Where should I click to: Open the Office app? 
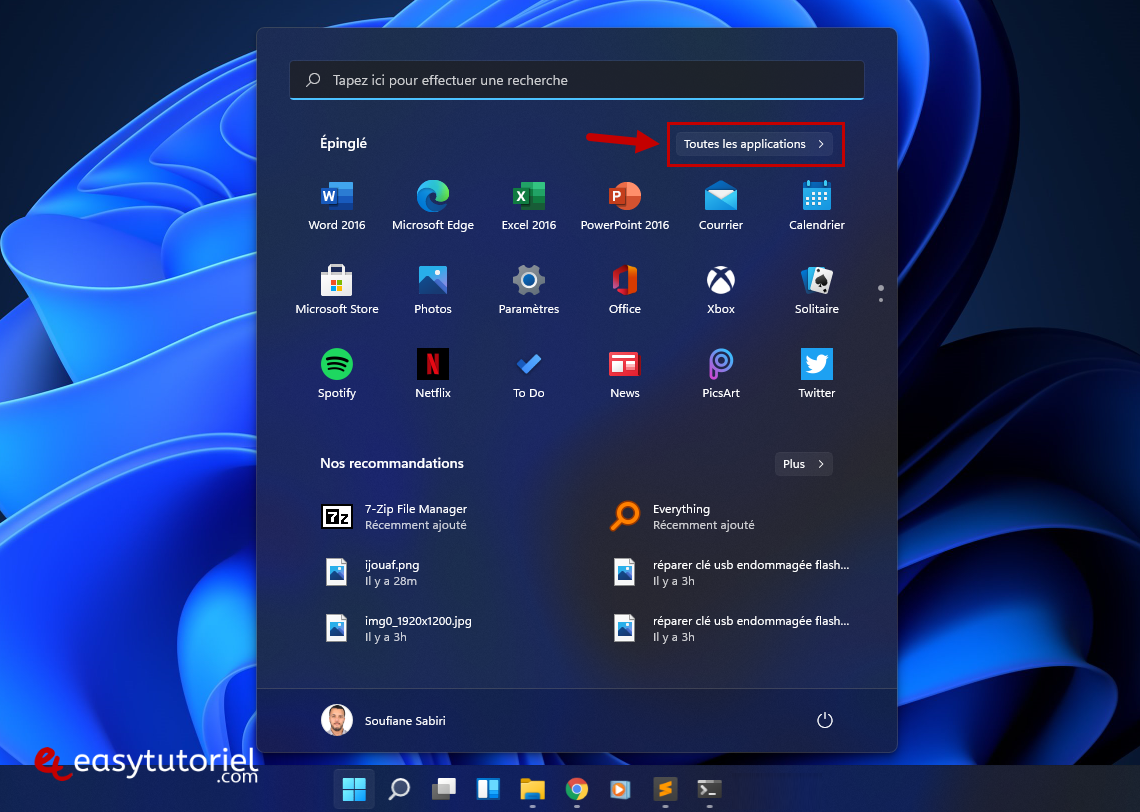tap(625, 290)
